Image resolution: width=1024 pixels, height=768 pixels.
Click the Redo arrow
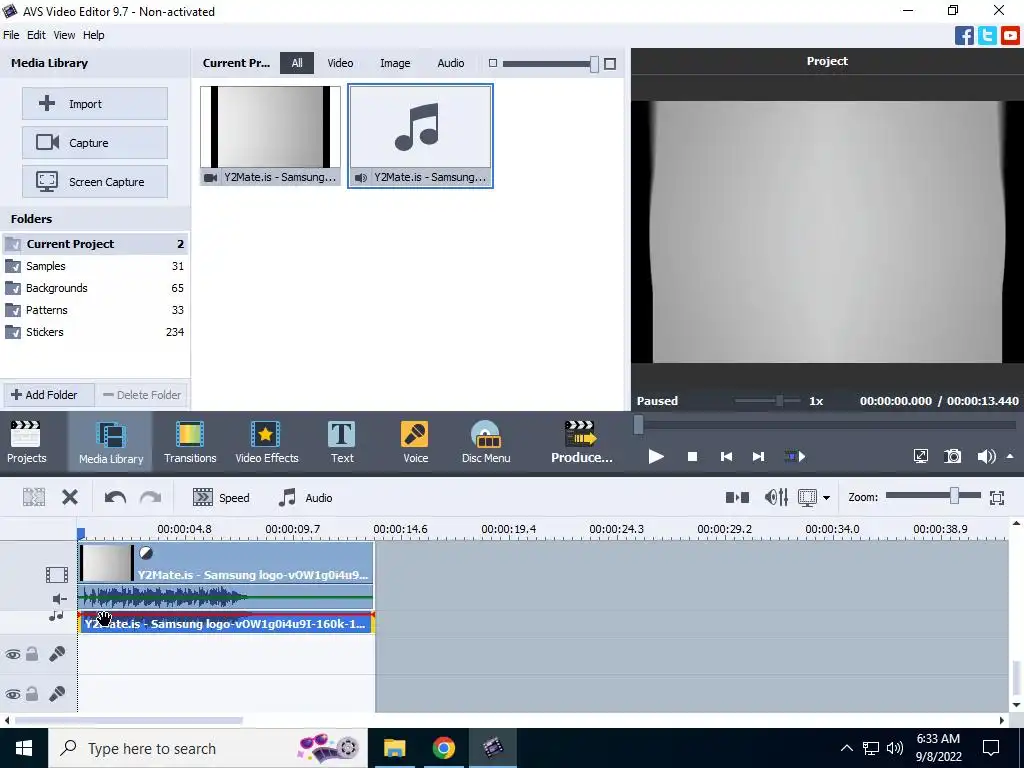[150, 498]
